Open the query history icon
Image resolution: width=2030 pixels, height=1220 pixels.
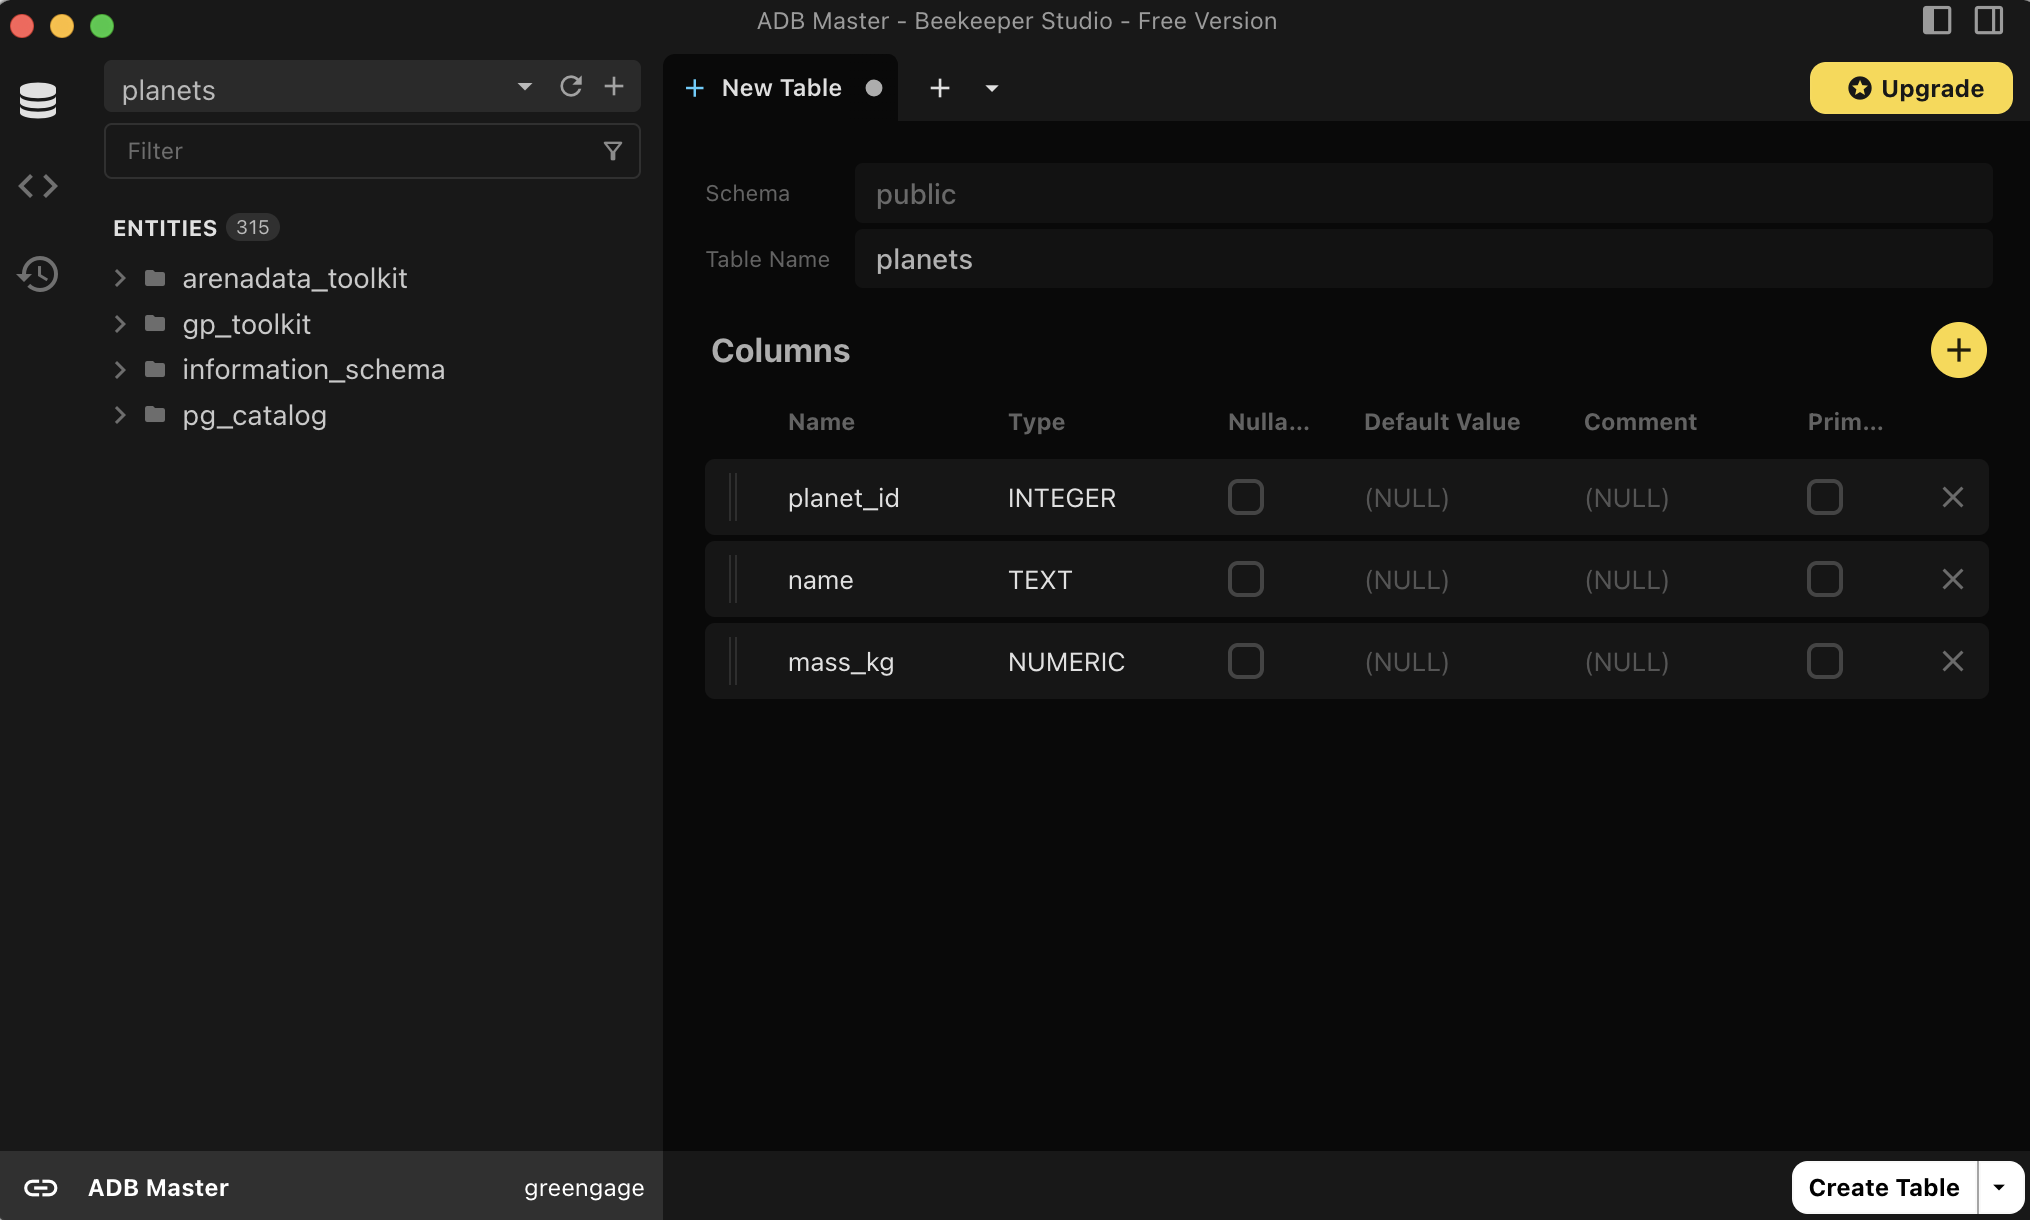38,274
